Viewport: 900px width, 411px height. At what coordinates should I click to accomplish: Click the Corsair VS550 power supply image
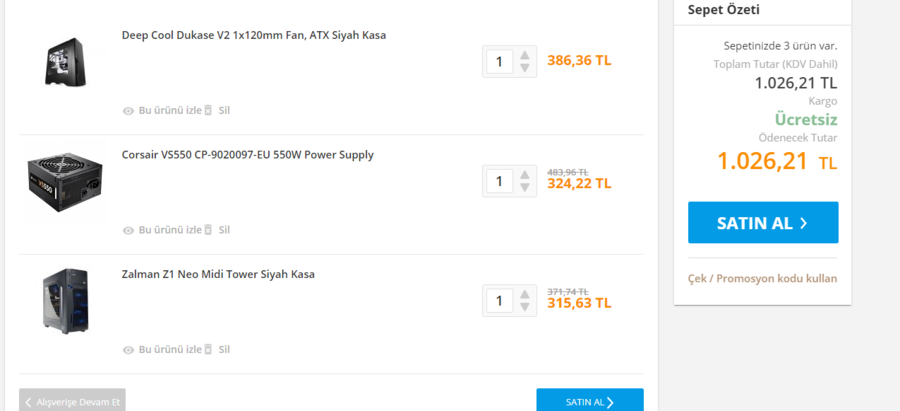click(x=65, y=181)
